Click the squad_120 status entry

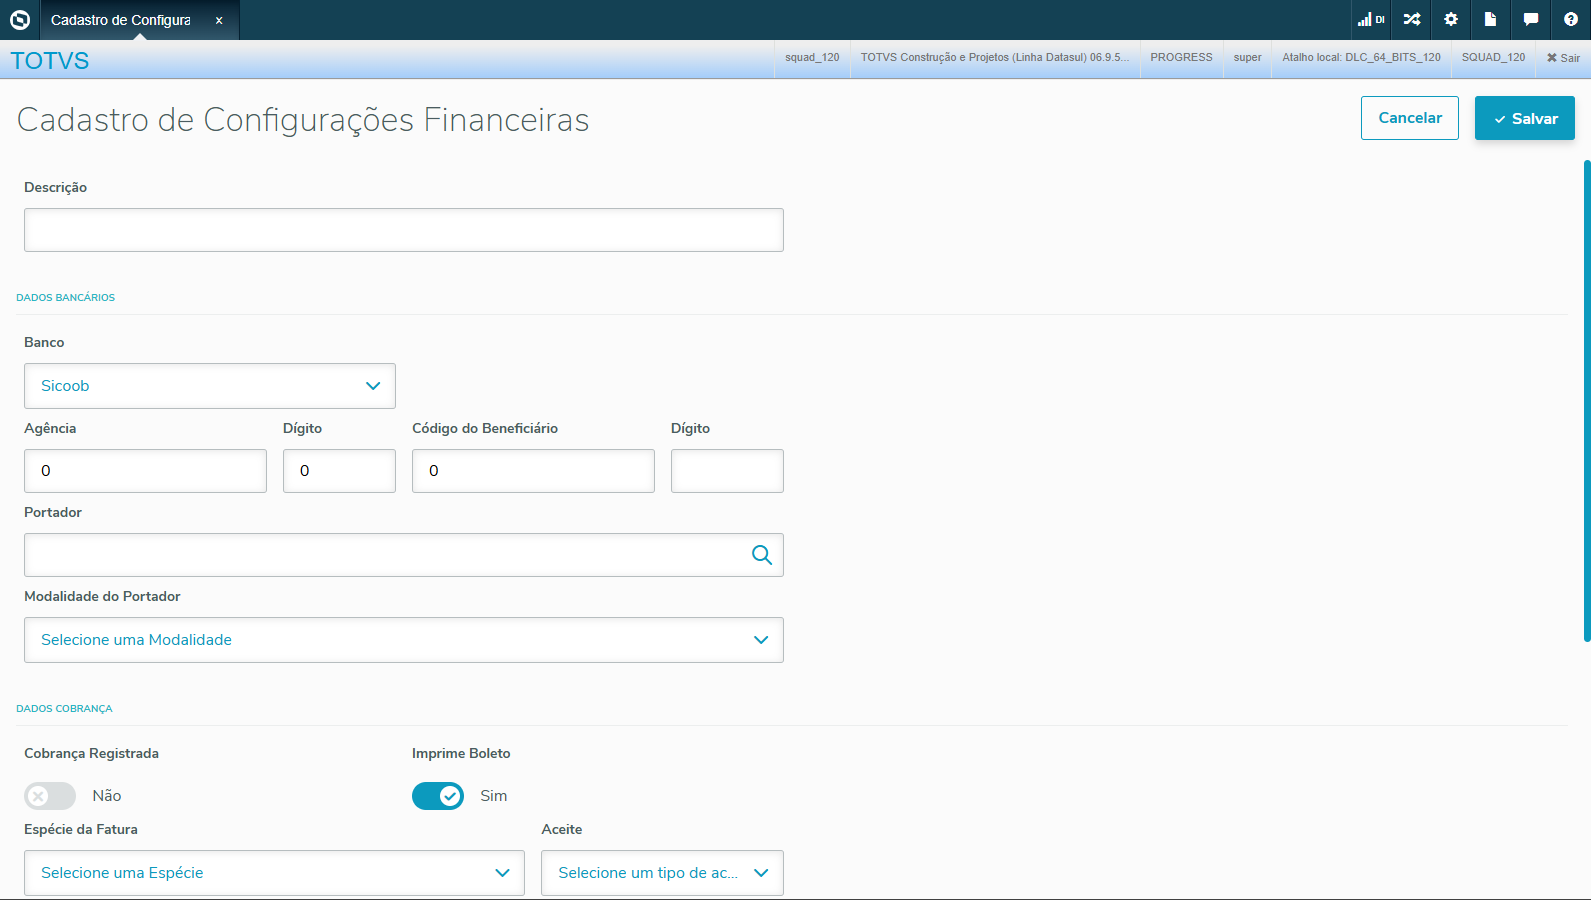coord(812,58)
